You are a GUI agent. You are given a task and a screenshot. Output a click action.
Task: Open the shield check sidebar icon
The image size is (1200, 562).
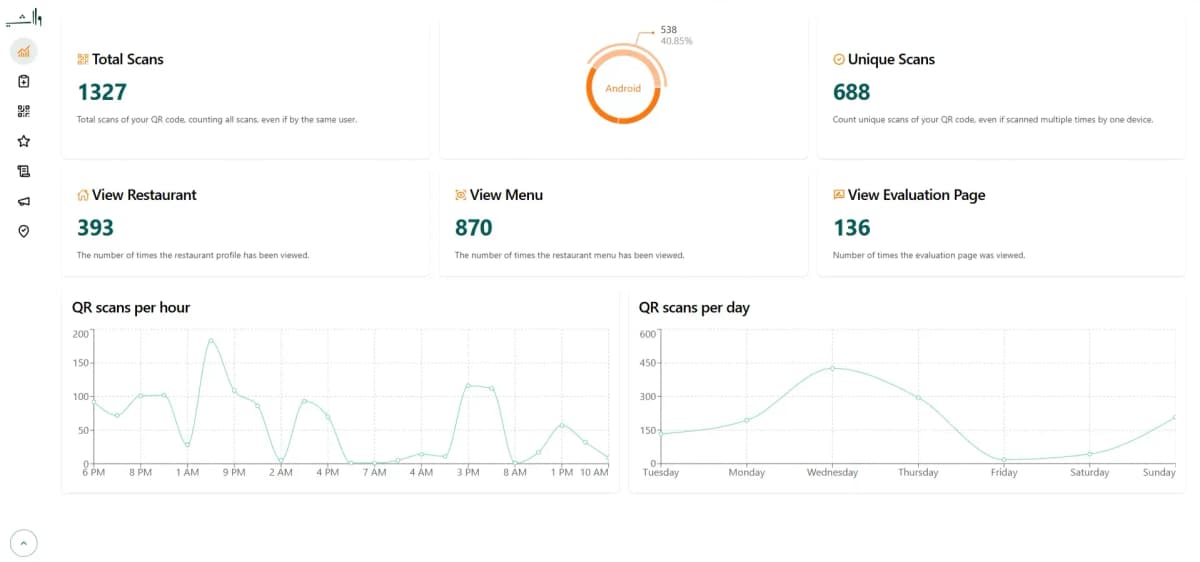[x=24, y=231]
